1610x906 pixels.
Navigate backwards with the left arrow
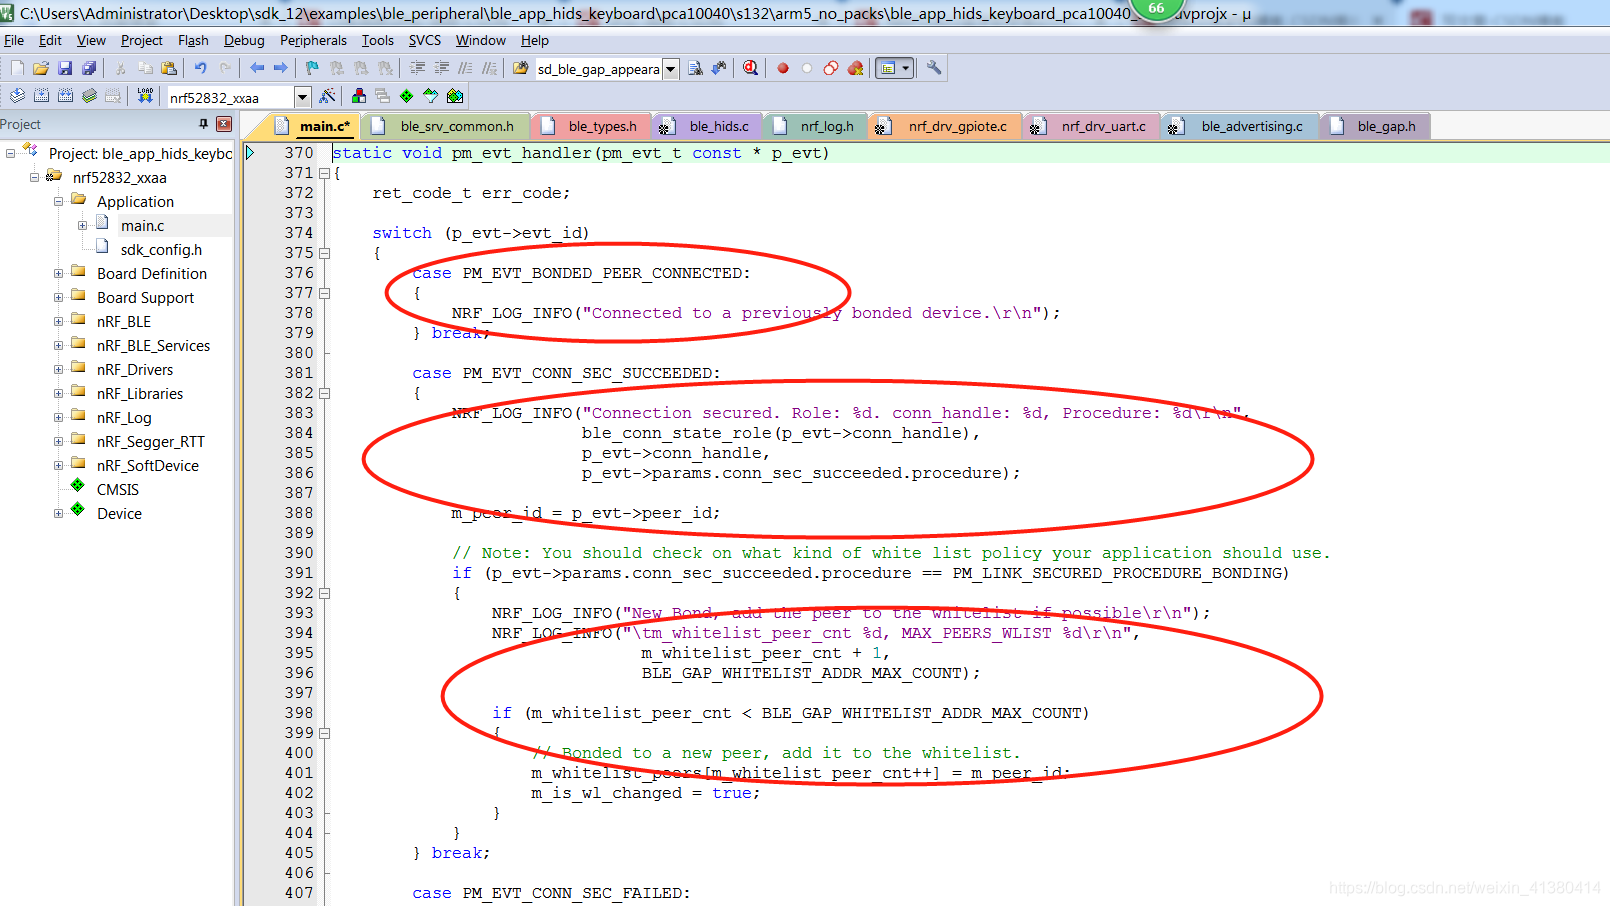tap(257, 68)
